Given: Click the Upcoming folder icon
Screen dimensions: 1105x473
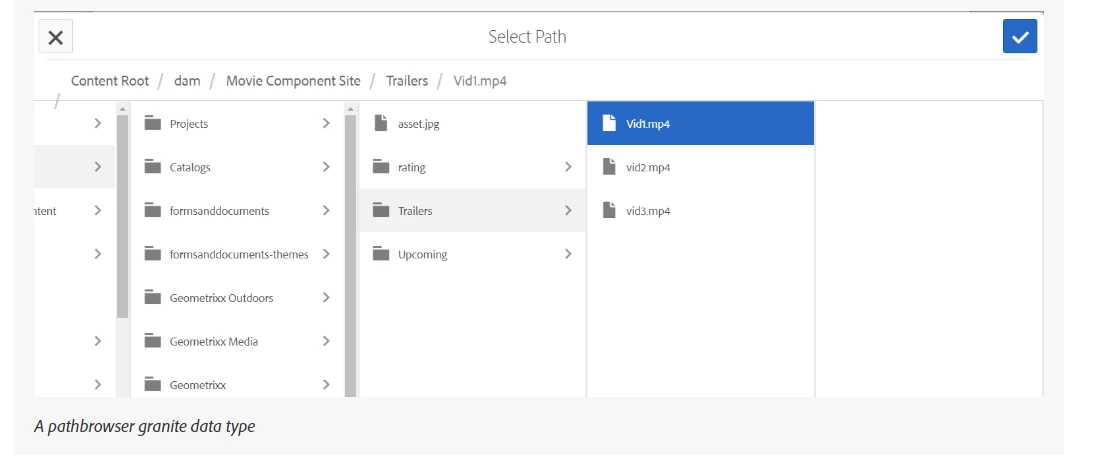Looking at the screenshot, I should [x=381, y=254].
